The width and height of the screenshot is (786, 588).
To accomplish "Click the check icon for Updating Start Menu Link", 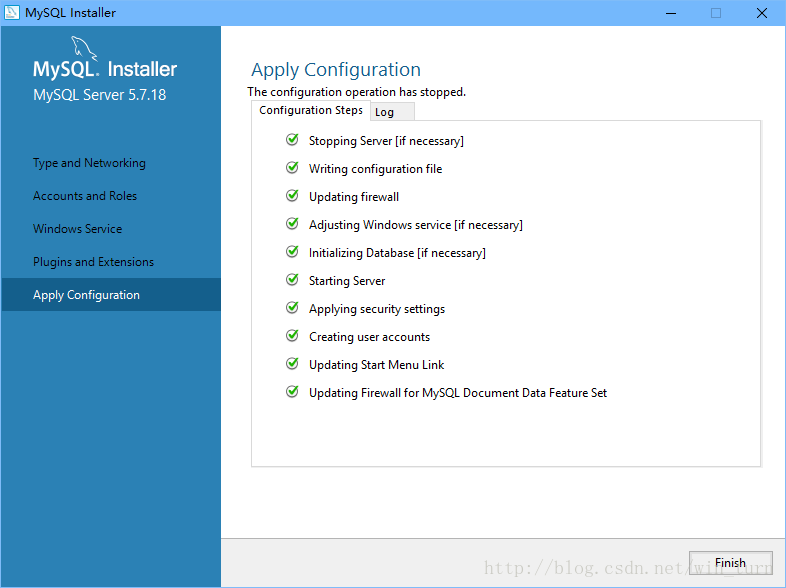I will [292, 365].
